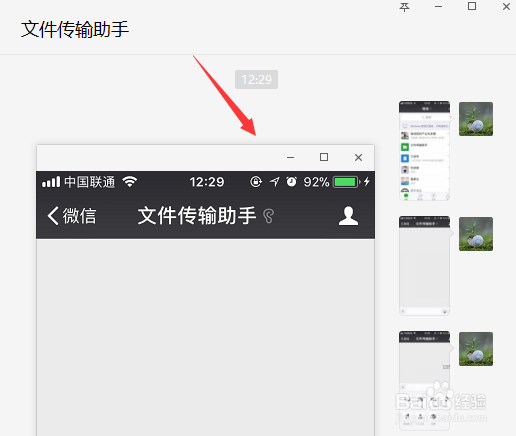Click the 文件传输助手 chat title at top
The image size is (516, 436).
tap(75, 29)
